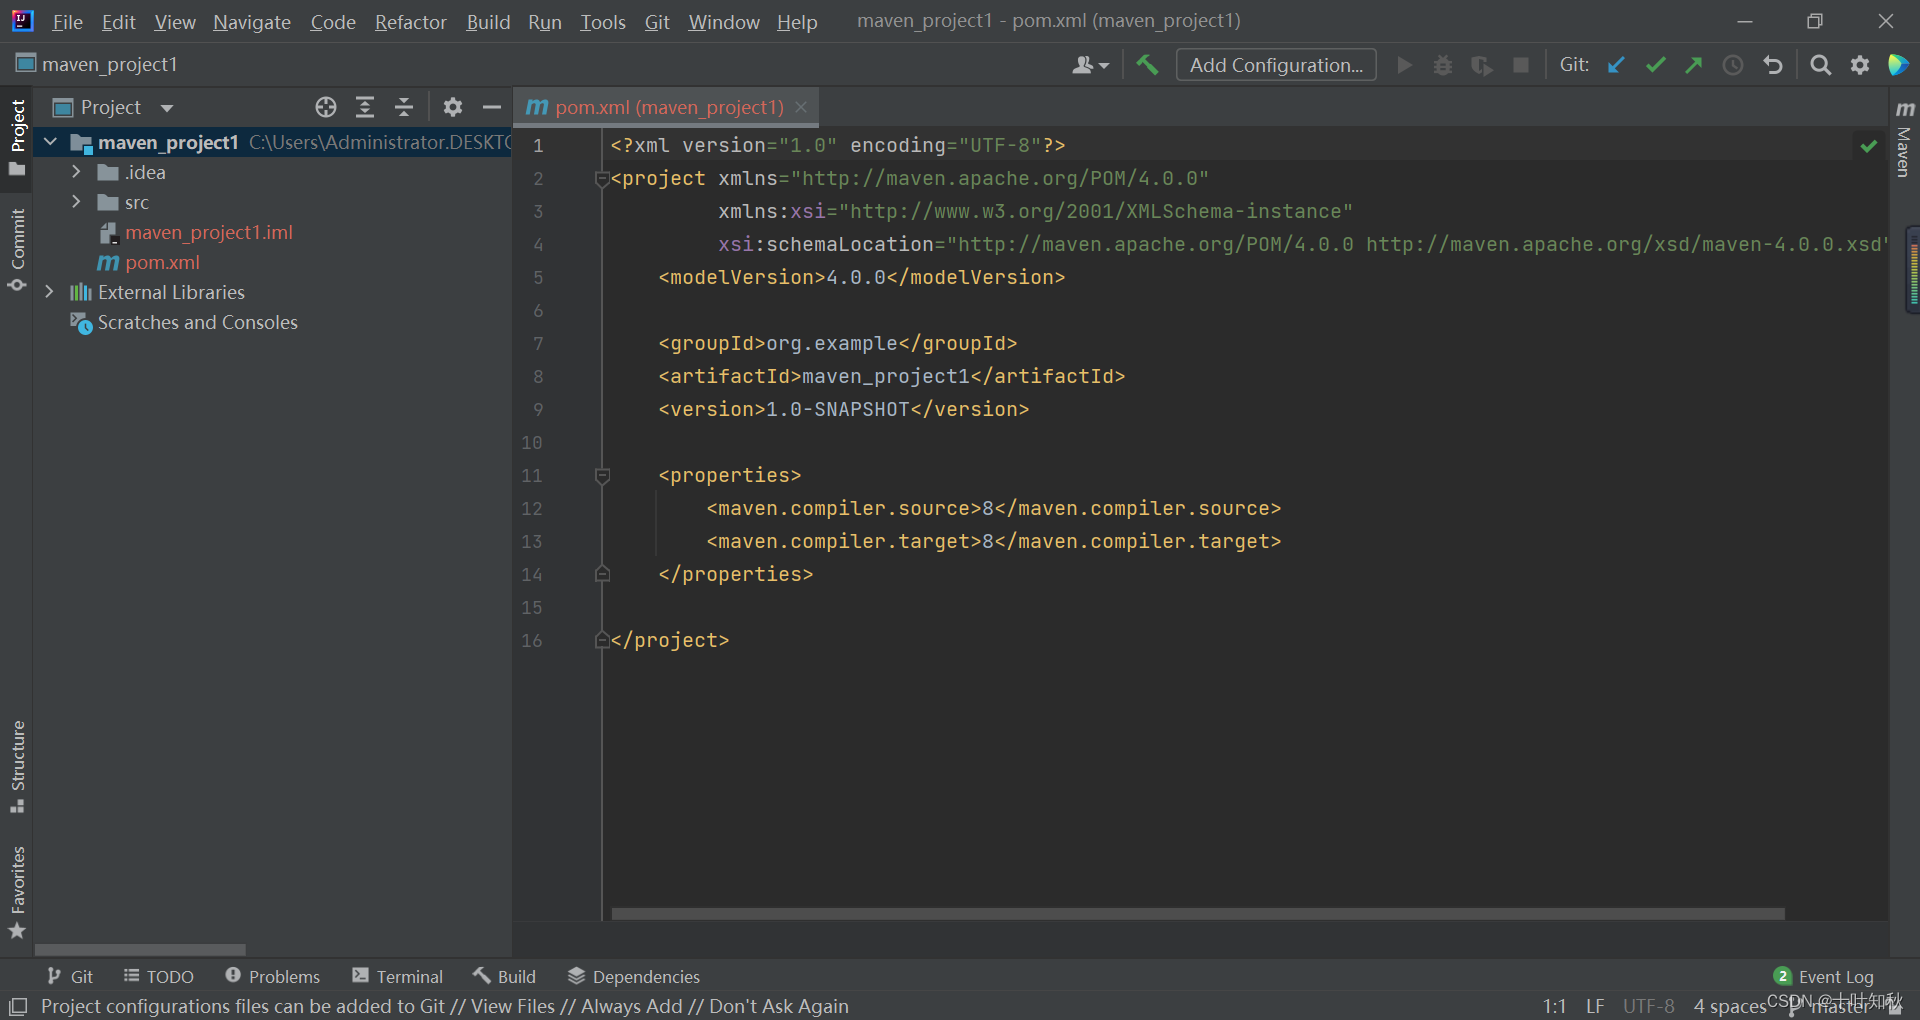
Task: Hide the Project panel with minus icon
Action: tap(491, 107)
